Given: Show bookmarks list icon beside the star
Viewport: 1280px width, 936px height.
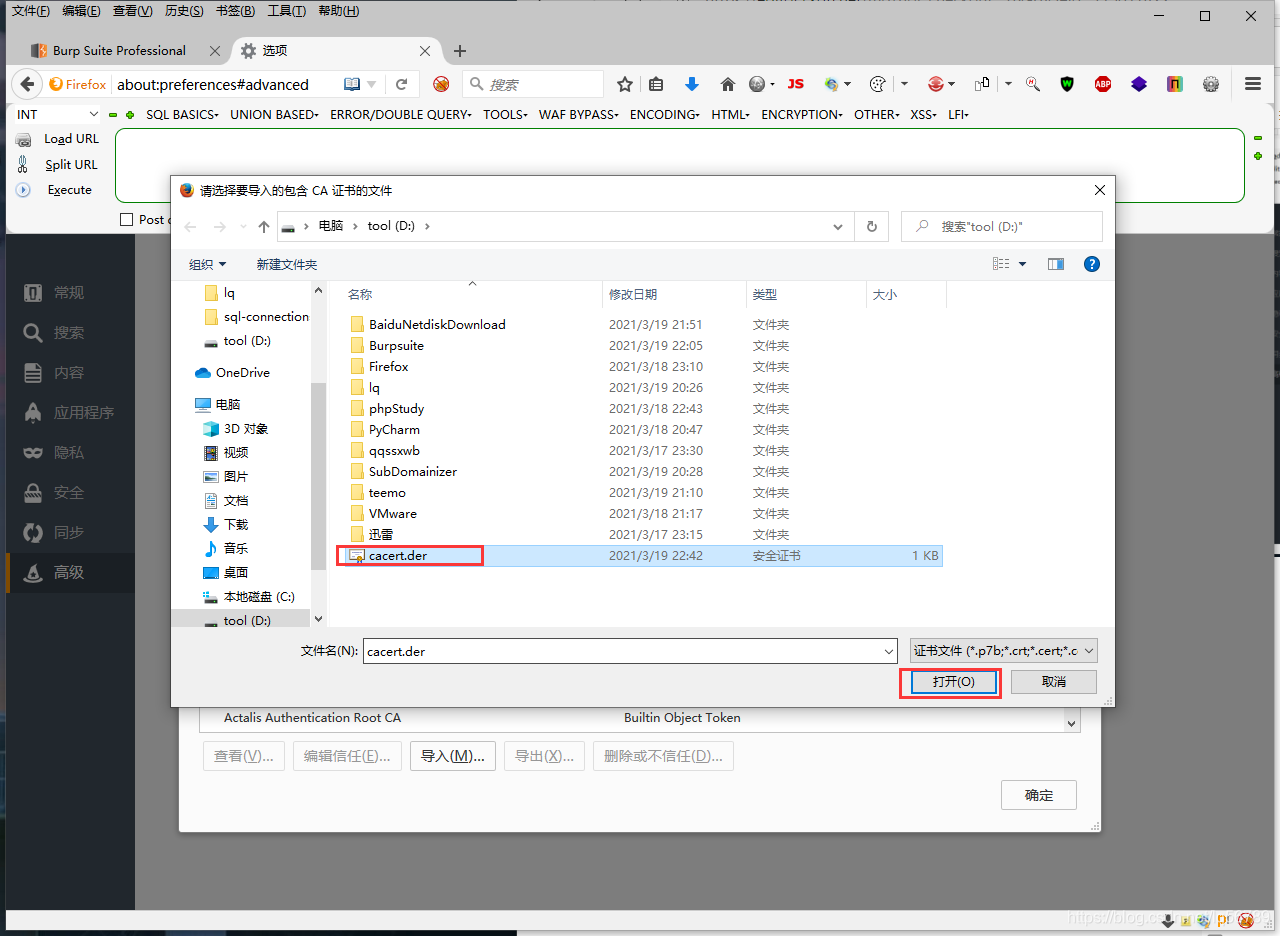Looking at the screenshot, I should click(656, 85).
